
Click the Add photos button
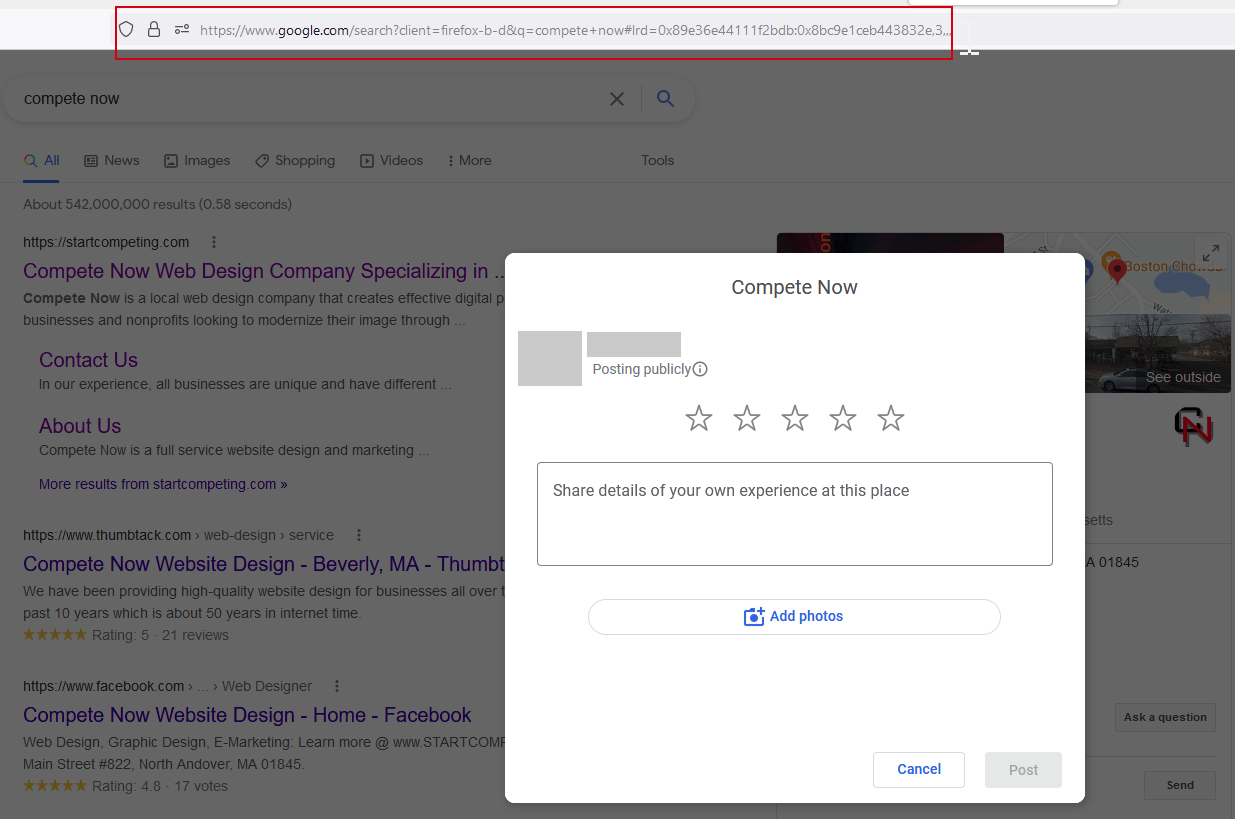(x=794, y=617)
